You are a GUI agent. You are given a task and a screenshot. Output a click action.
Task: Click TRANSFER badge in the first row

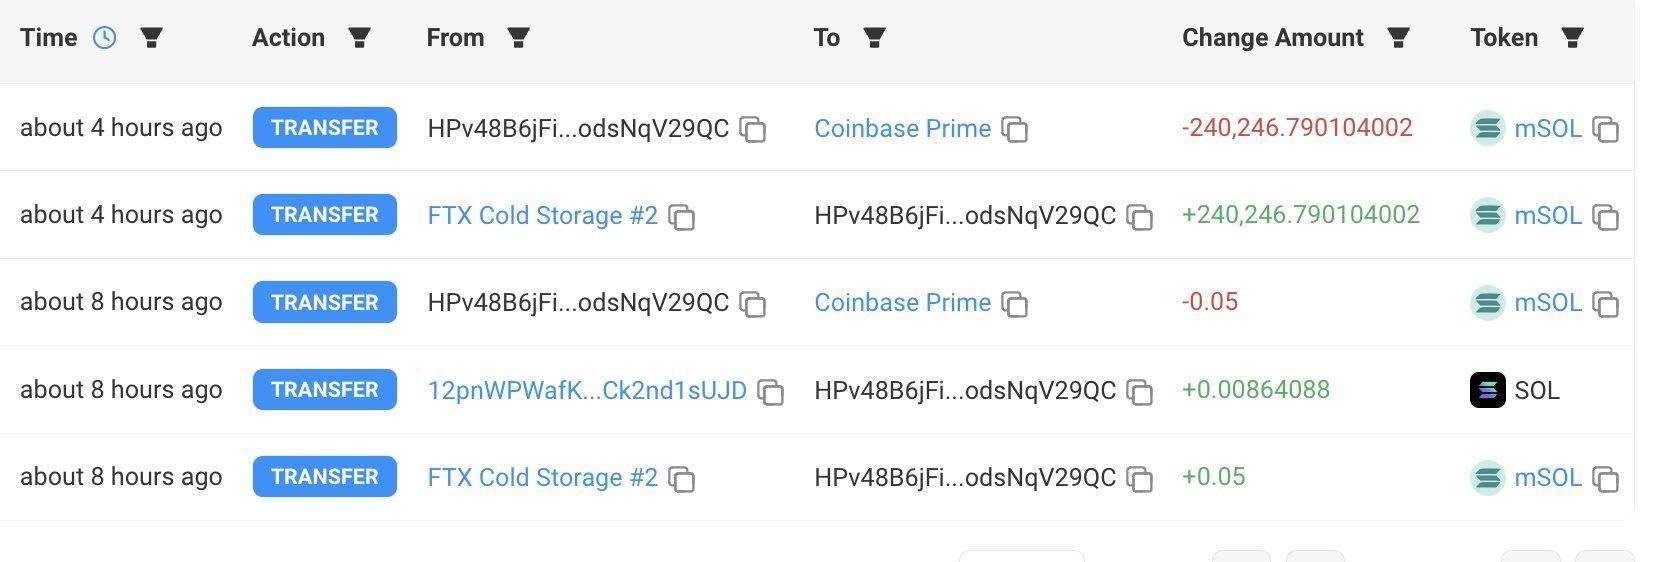click(324, 128)
